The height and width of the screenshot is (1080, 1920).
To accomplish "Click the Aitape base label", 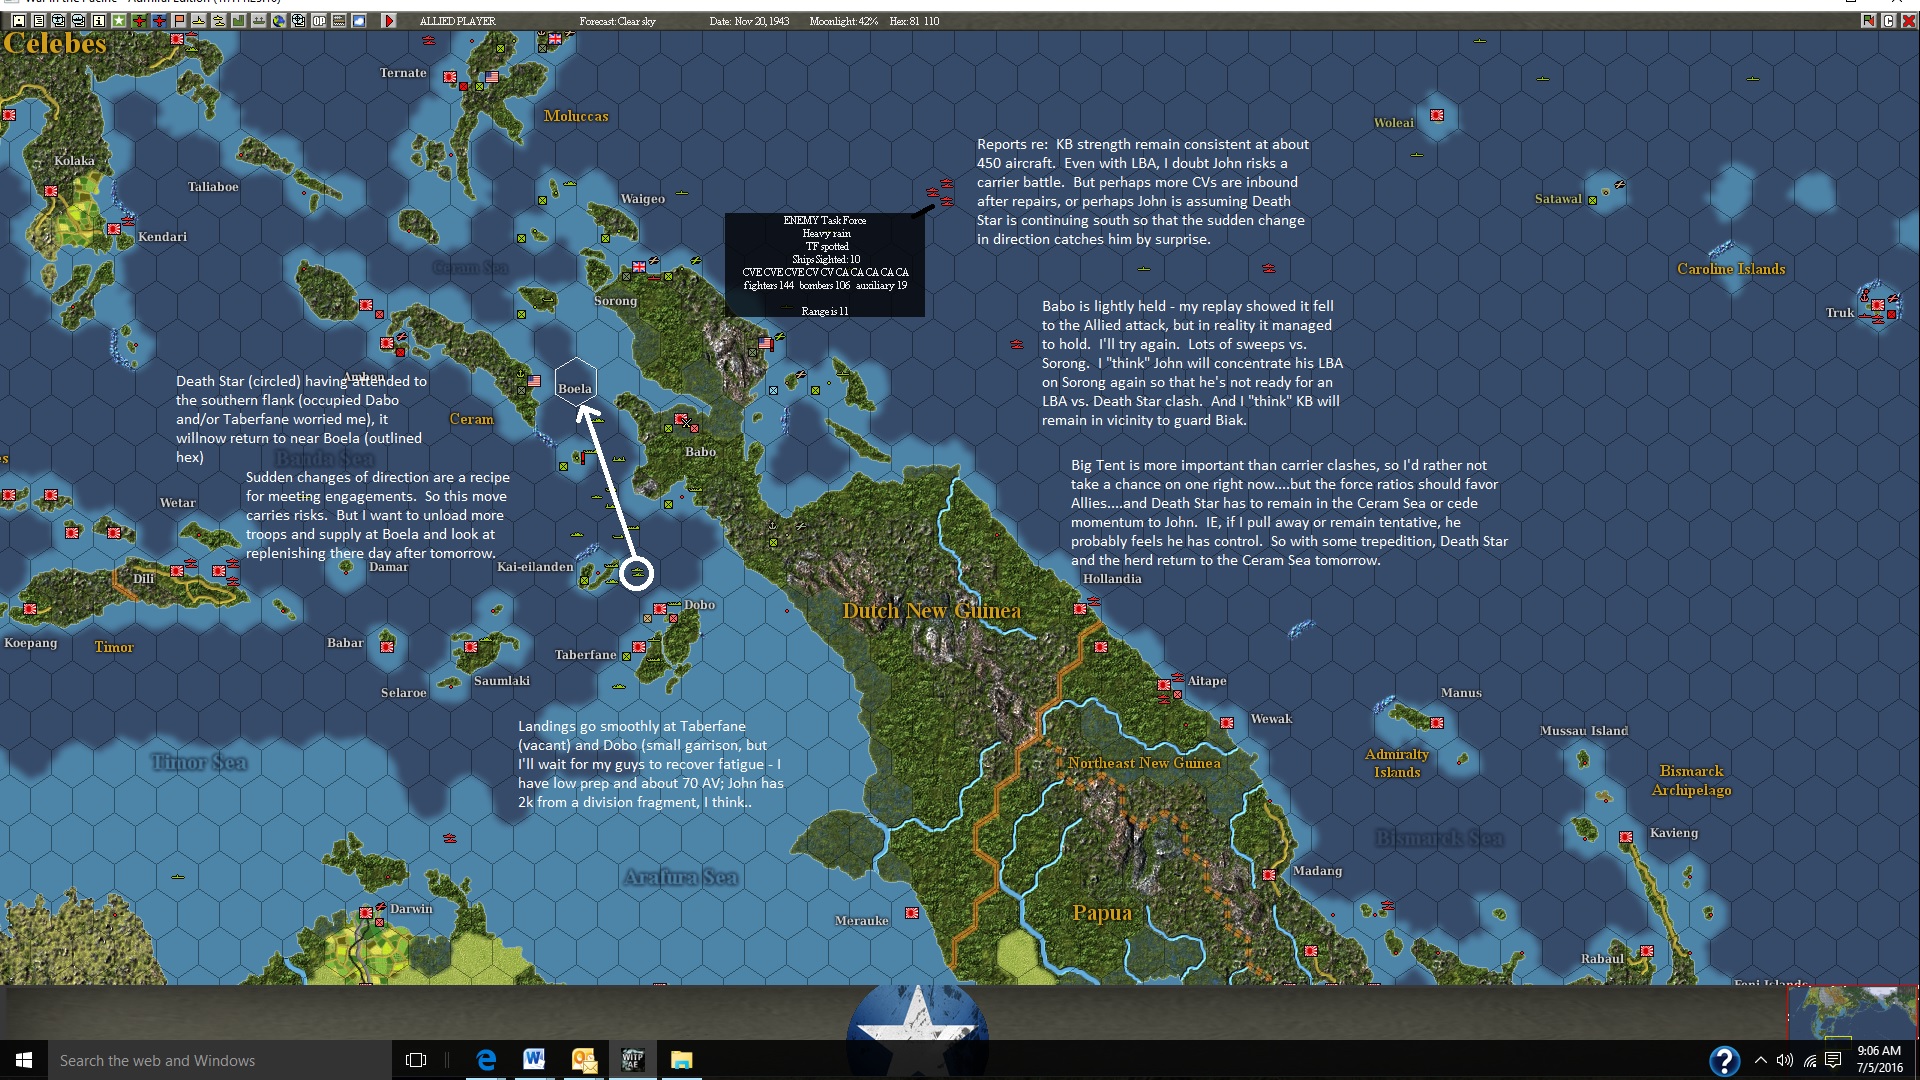I will (1207, 681).
